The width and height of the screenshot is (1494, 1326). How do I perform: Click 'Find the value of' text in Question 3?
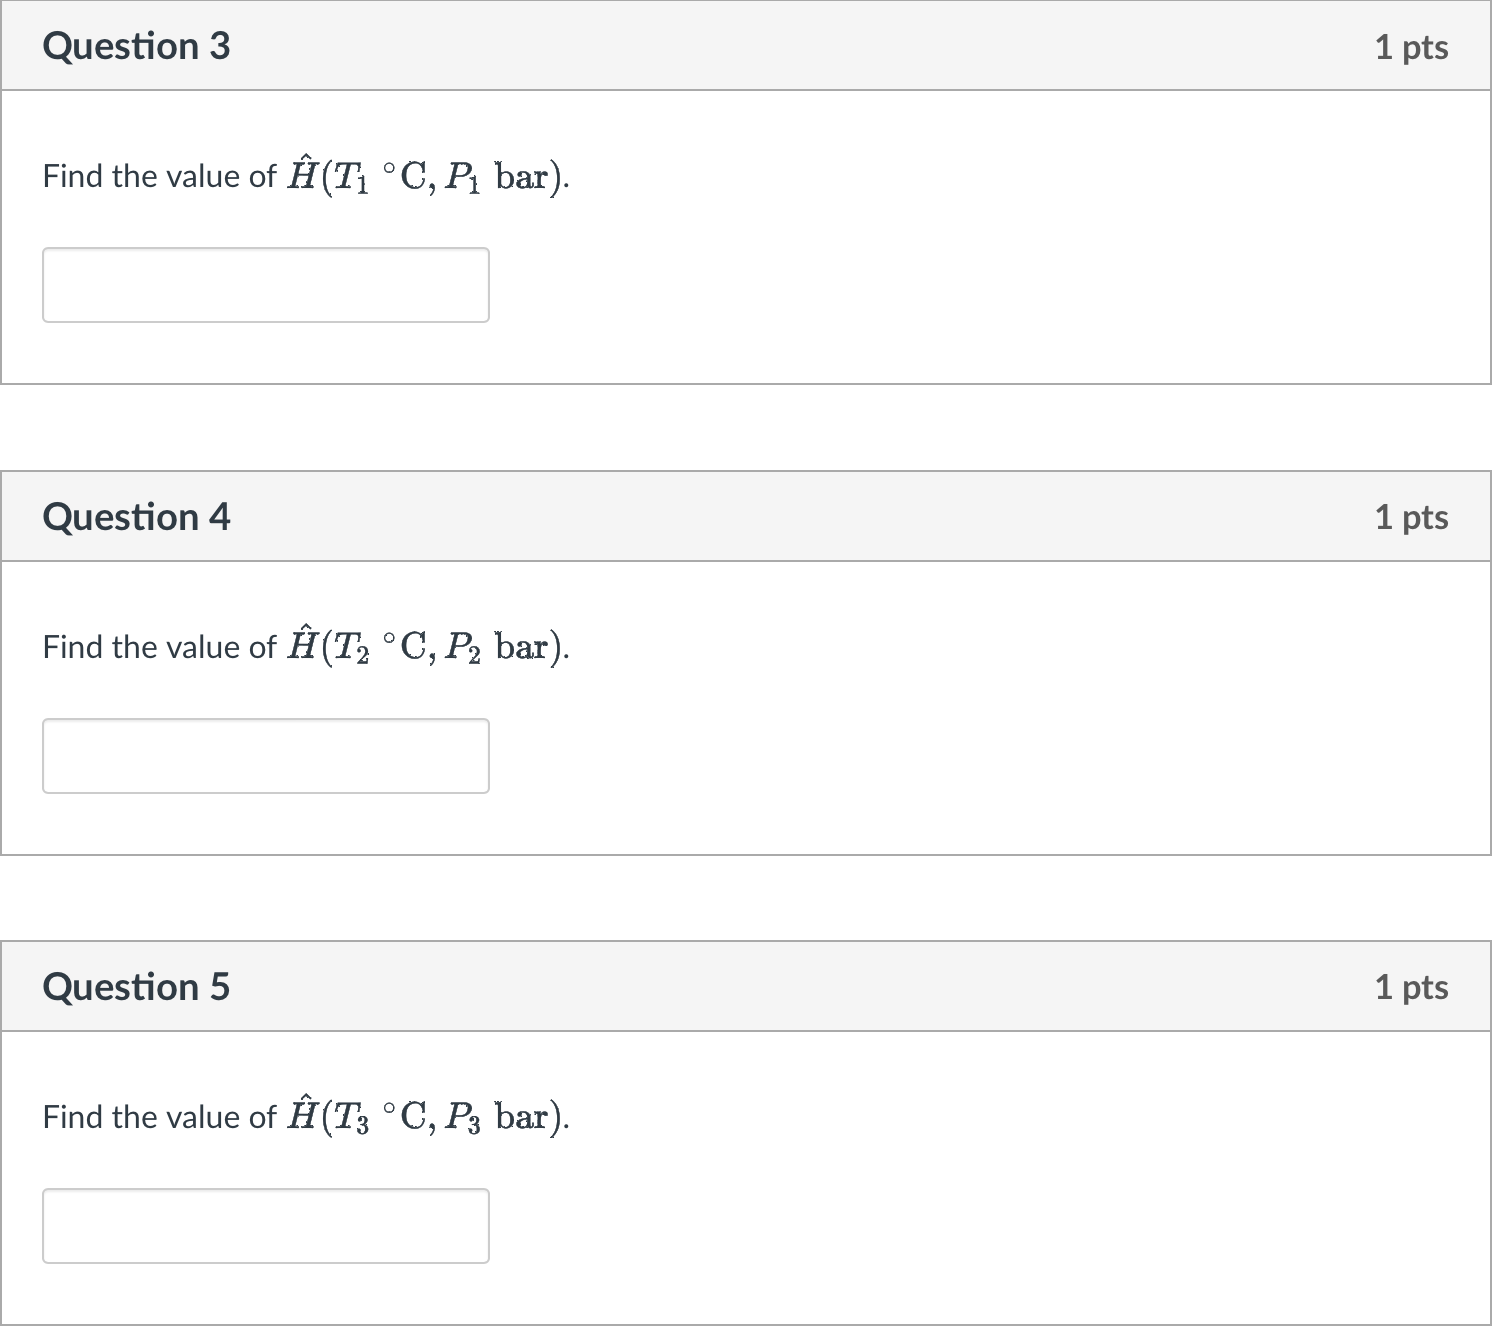(159, 176)
